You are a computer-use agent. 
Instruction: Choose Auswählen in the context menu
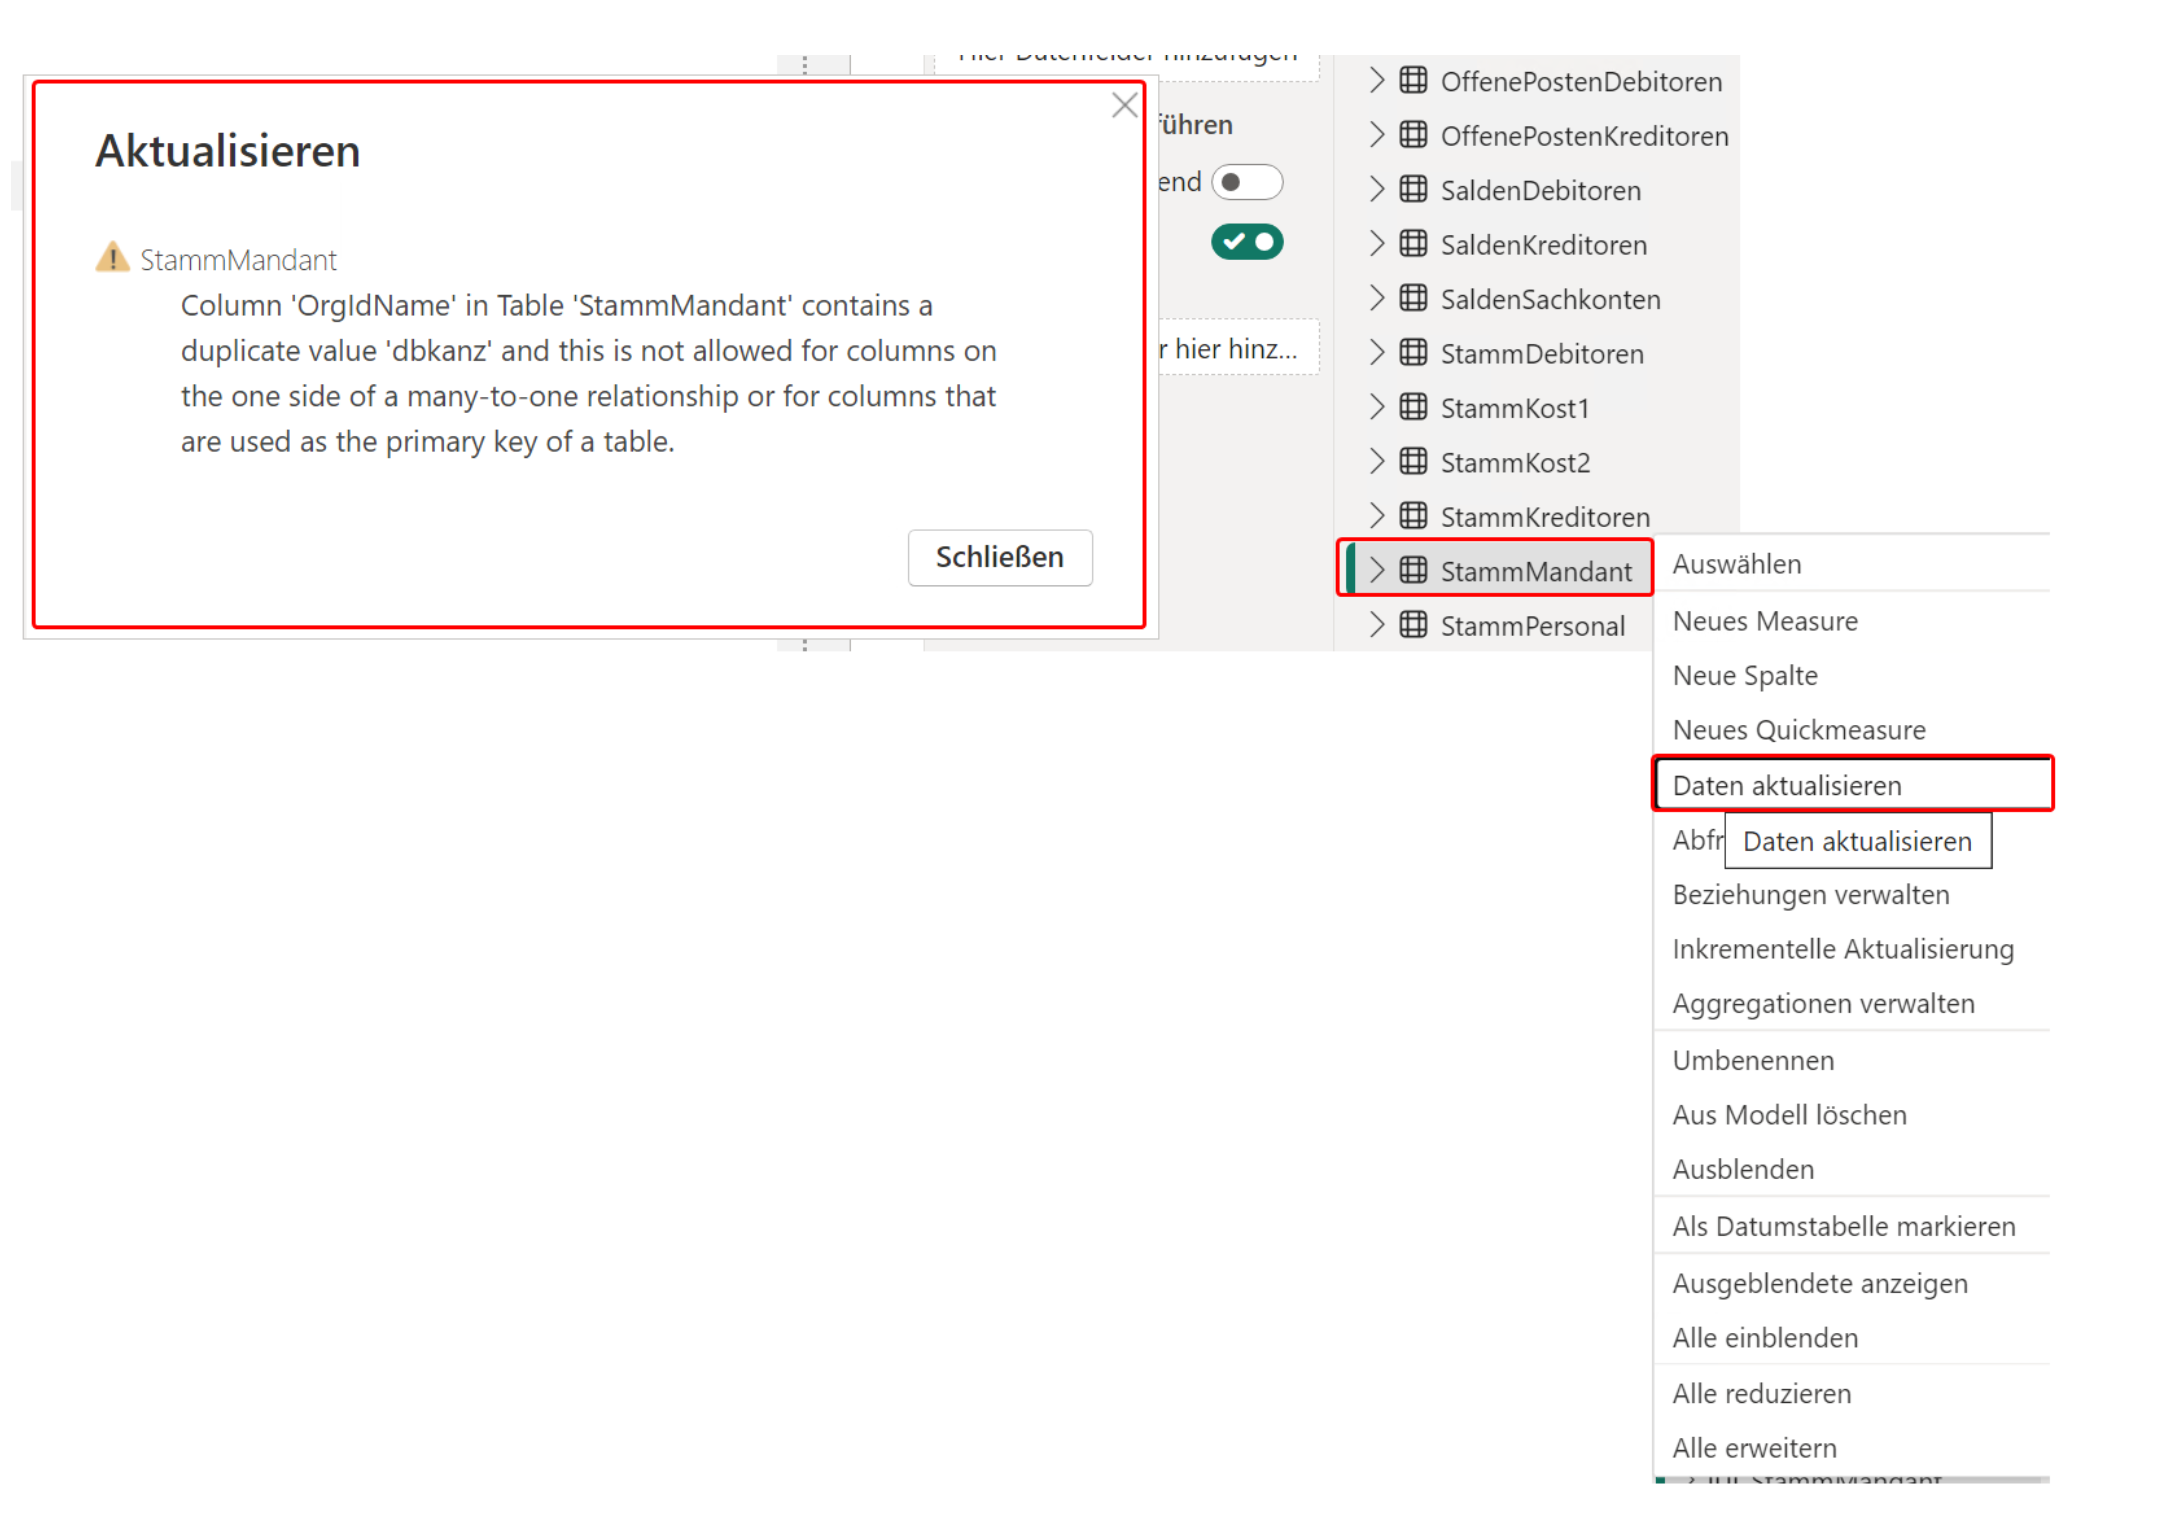pyautogui.click(x=1852, y=564)
